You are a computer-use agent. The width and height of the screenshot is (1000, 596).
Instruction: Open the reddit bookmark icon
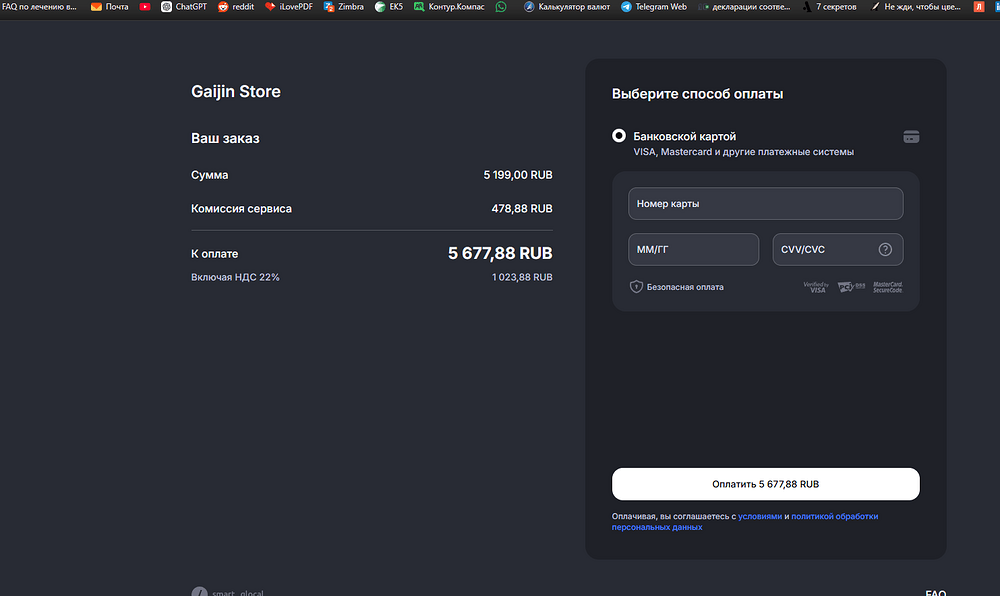pyautogui.click(x=223, y=7)
